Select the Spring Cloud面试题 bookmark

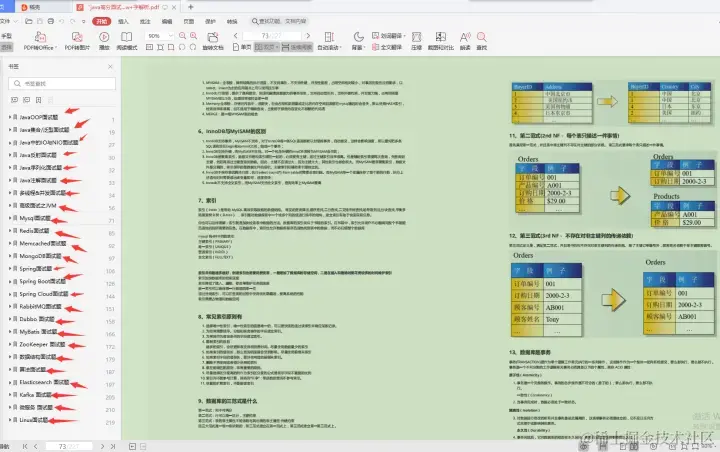click(44, 294)
